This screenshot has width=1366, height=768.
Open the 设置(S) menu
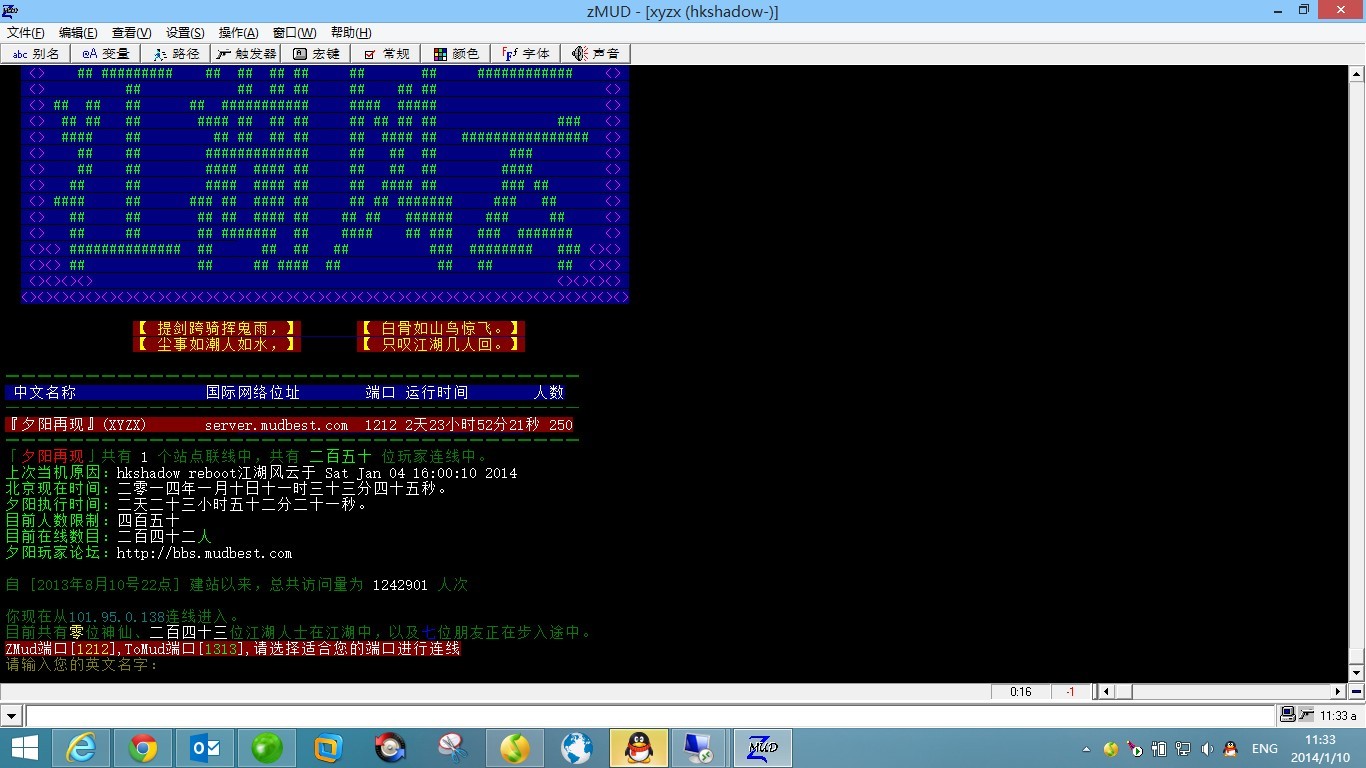pyautogui.click(x=185, y=33)
